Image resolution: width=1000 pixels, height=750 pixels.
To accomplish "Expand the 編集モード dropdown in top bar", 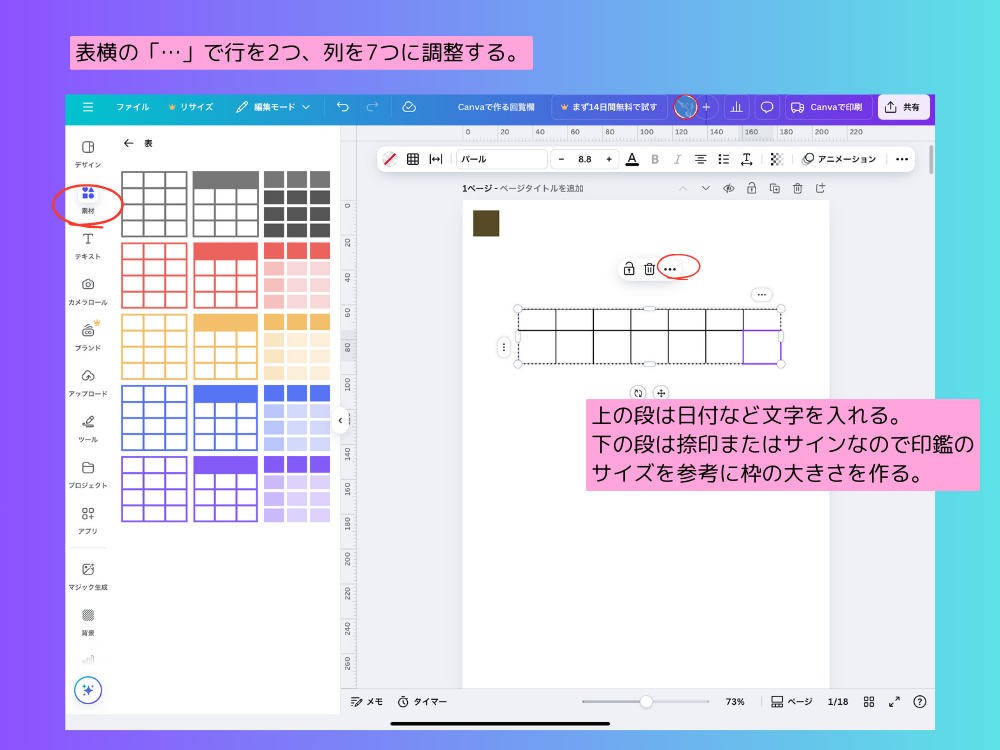I will (x=281, y=107).
